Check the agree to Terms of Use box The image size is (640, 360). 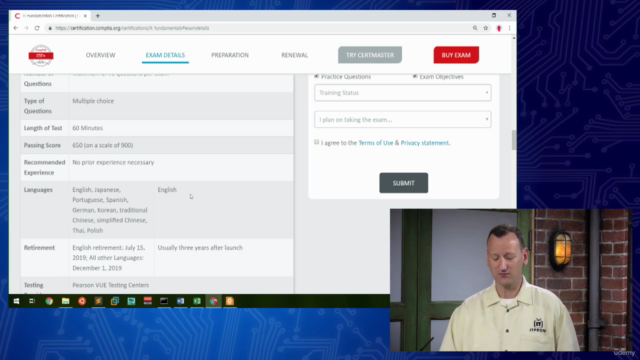point(316,142)
